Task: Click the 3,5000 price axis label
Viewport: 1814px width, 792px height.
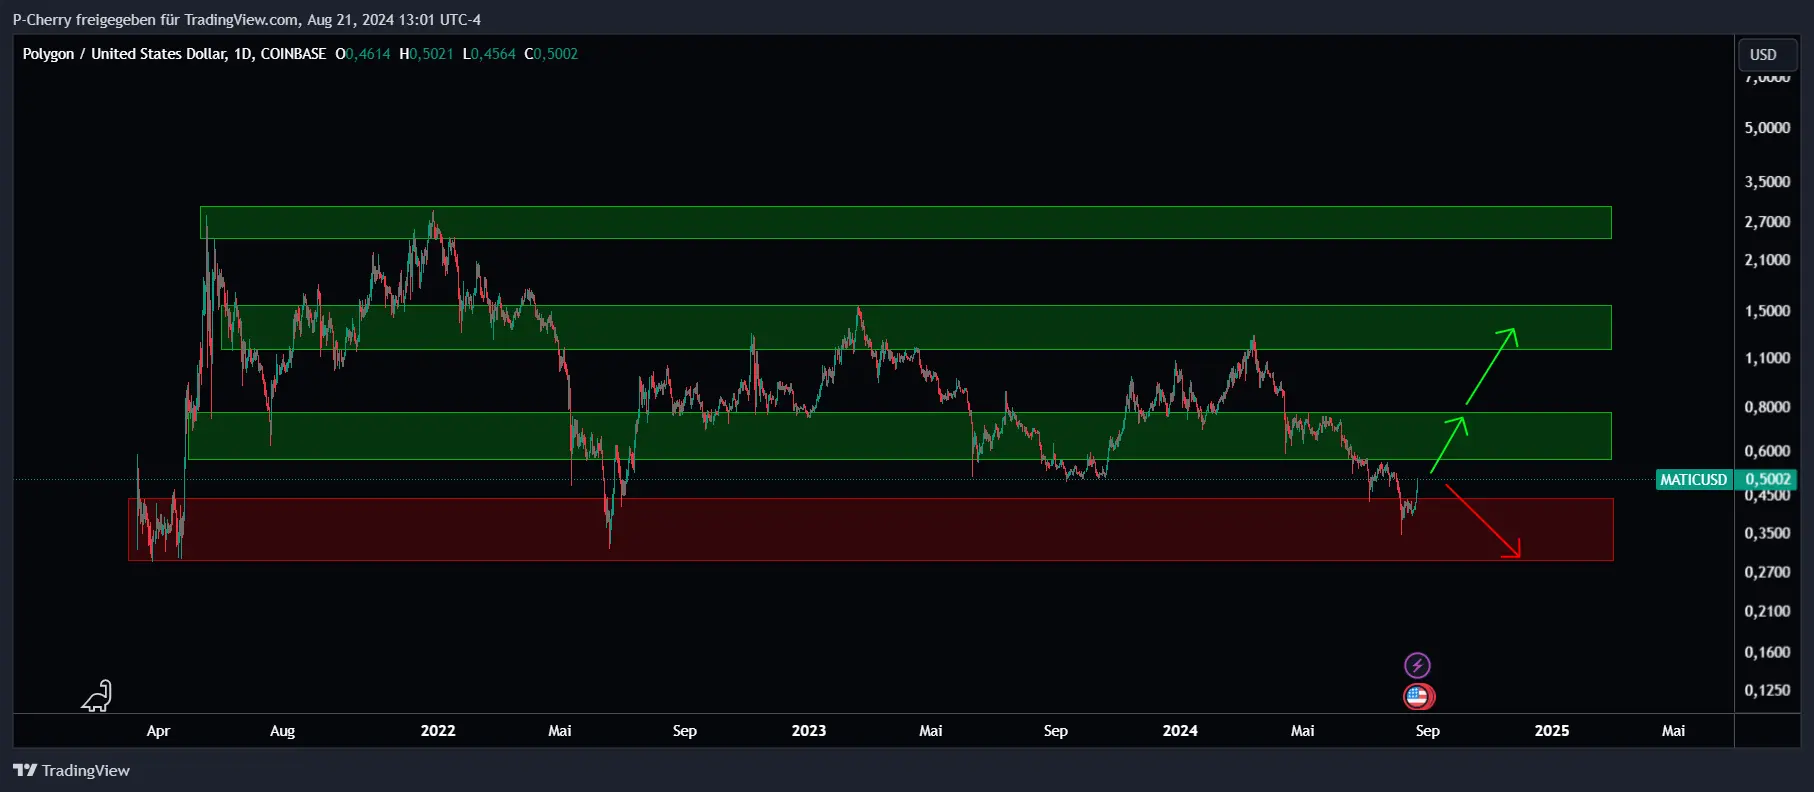Action: 1767,182
